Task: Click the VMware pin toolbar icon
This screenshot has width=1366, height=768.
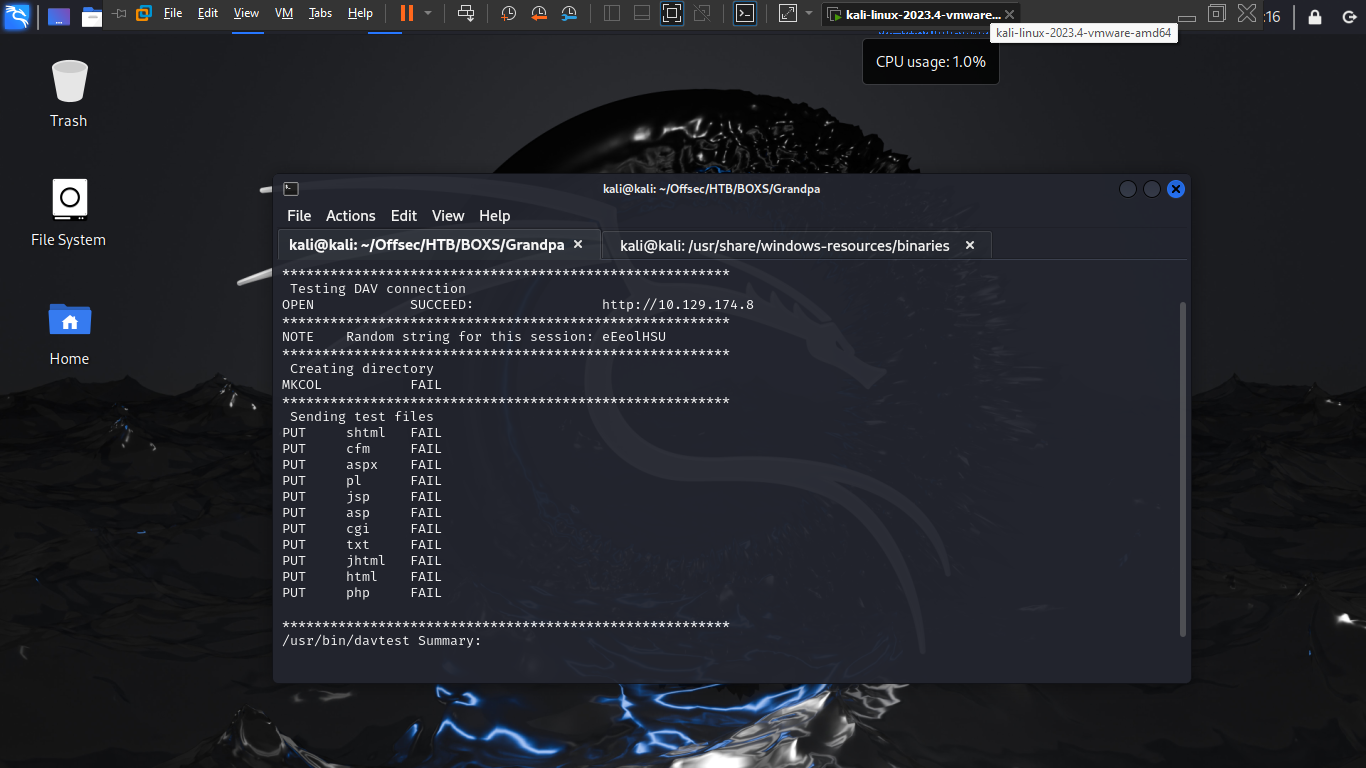Action: click(120, 13)
